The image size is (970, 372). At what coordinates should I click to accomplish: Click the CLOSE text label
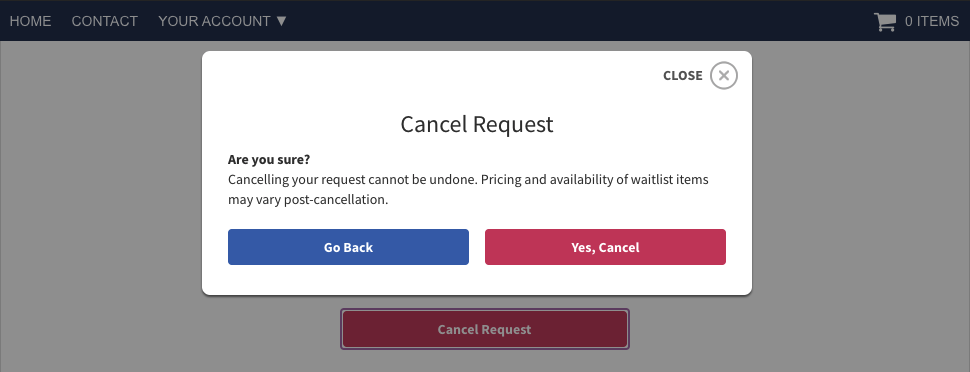(683, 76)
